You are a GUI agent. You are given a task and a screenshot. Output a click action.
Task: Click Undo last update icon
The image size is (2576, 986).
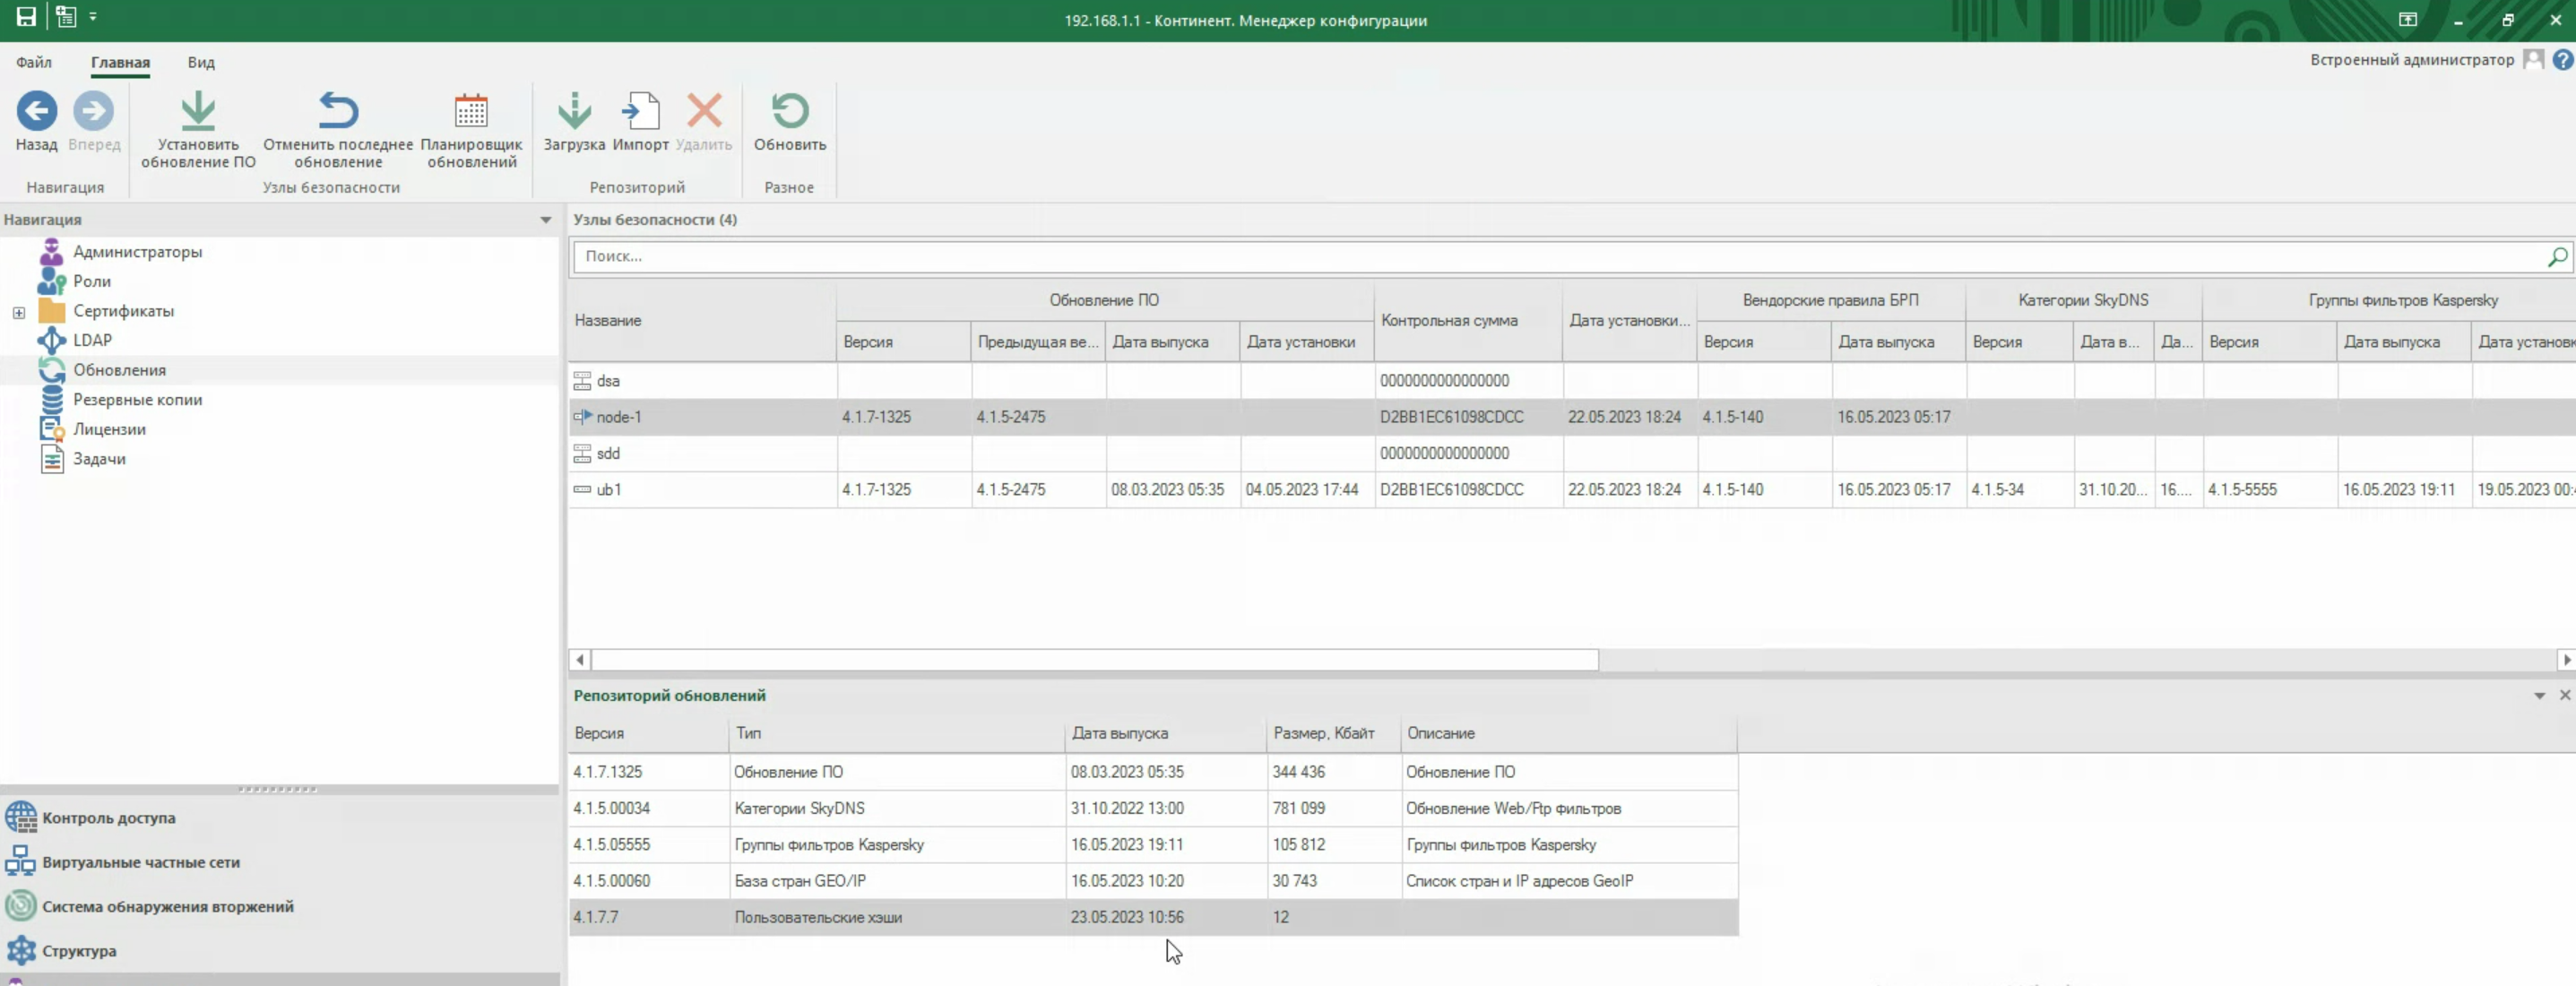338,111
